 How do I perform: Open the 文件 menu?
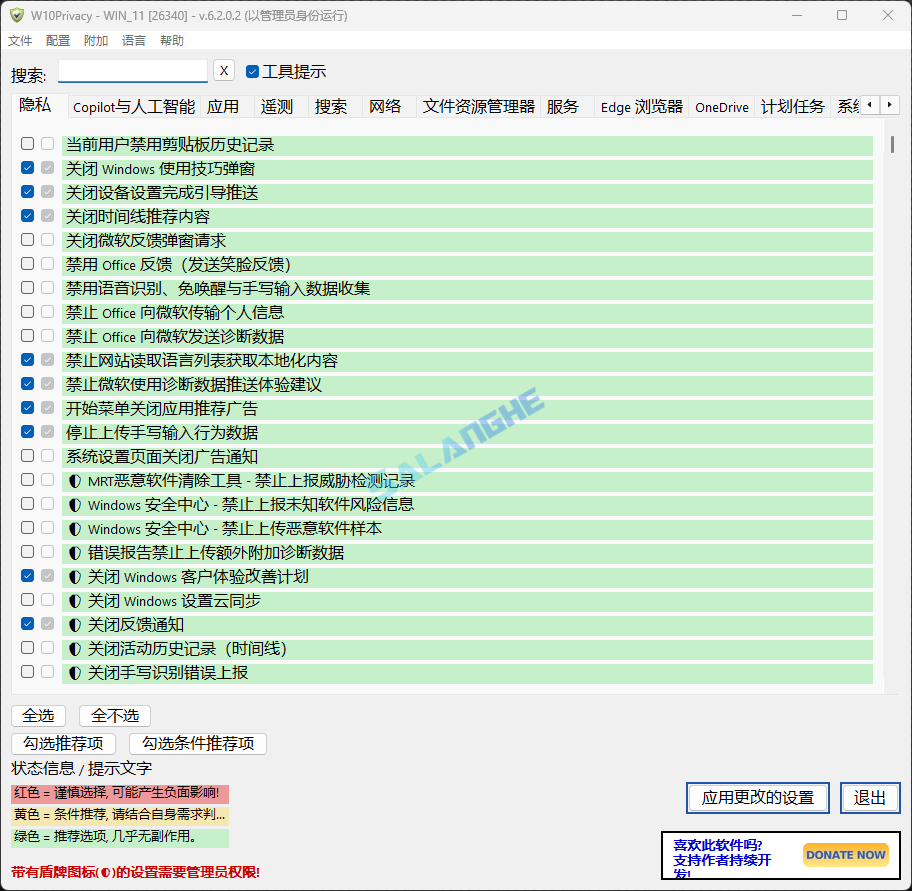tap(20, 41)
